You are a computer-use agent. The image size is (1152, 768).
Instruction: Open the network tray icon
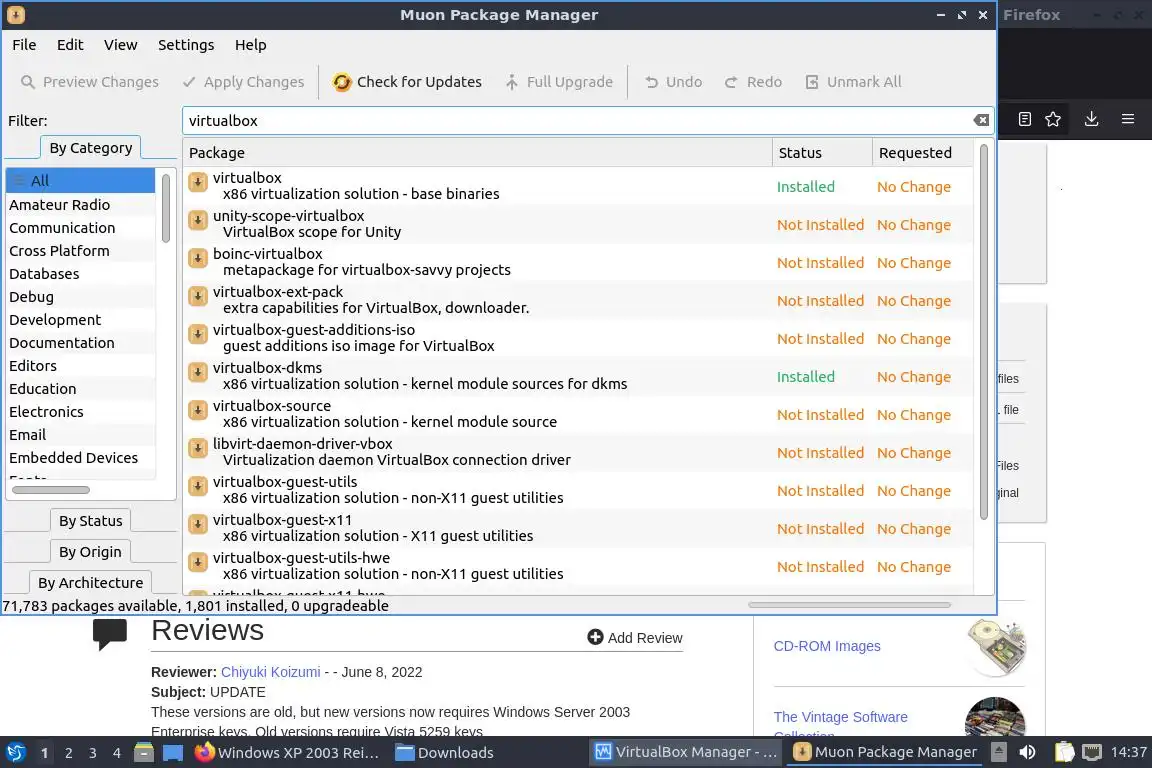click(x=1092, y=752)
